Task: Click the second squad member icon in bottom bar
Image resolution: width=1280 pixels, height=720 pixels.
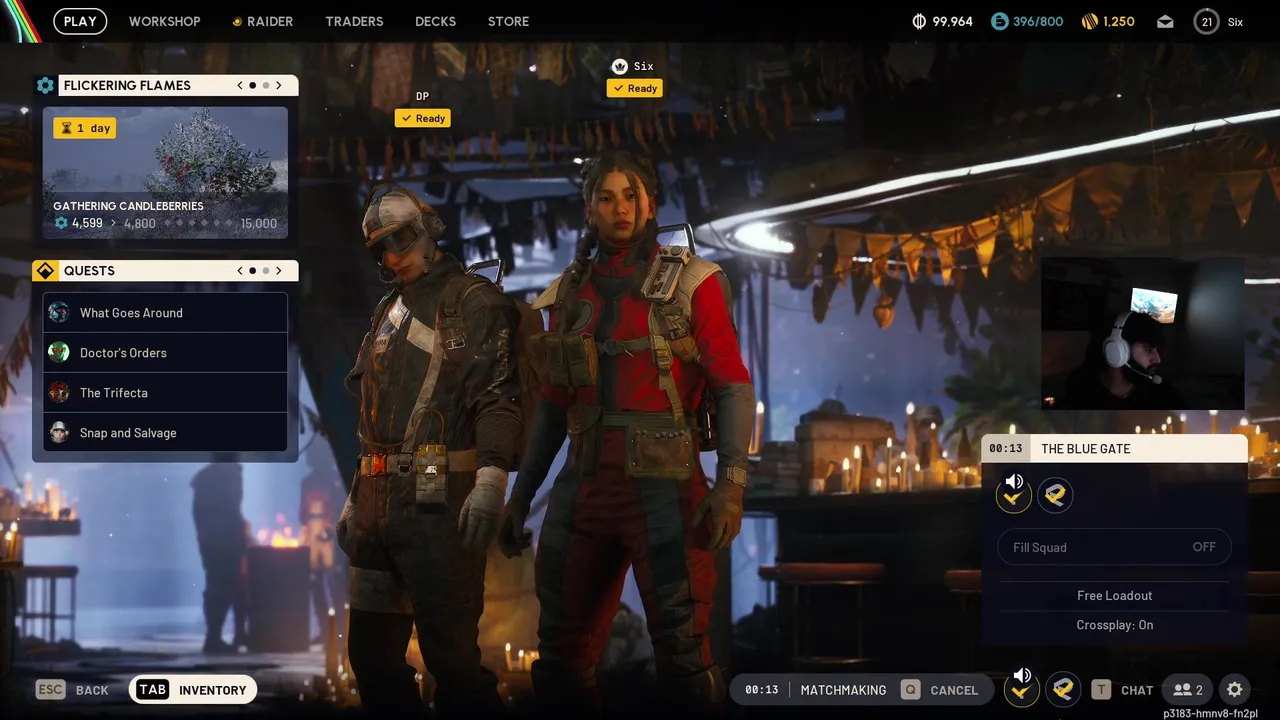Action: click(x=1063, y=689)
